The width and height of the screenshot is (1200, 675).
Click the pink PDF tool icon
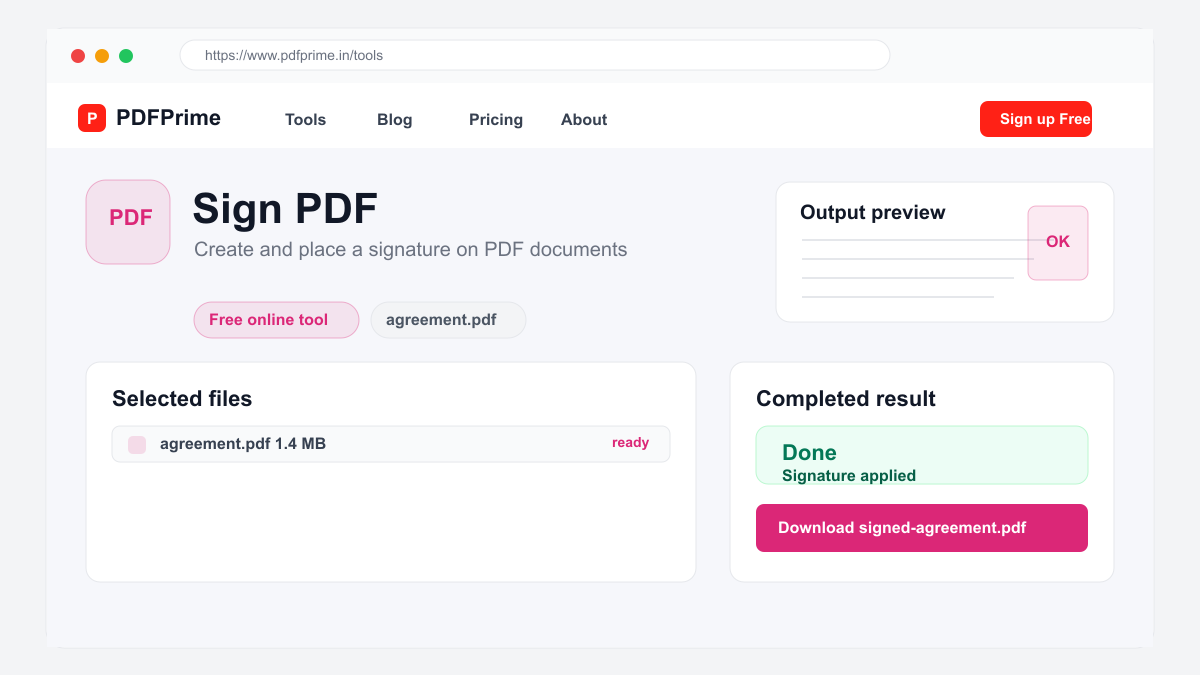point(128,222)
